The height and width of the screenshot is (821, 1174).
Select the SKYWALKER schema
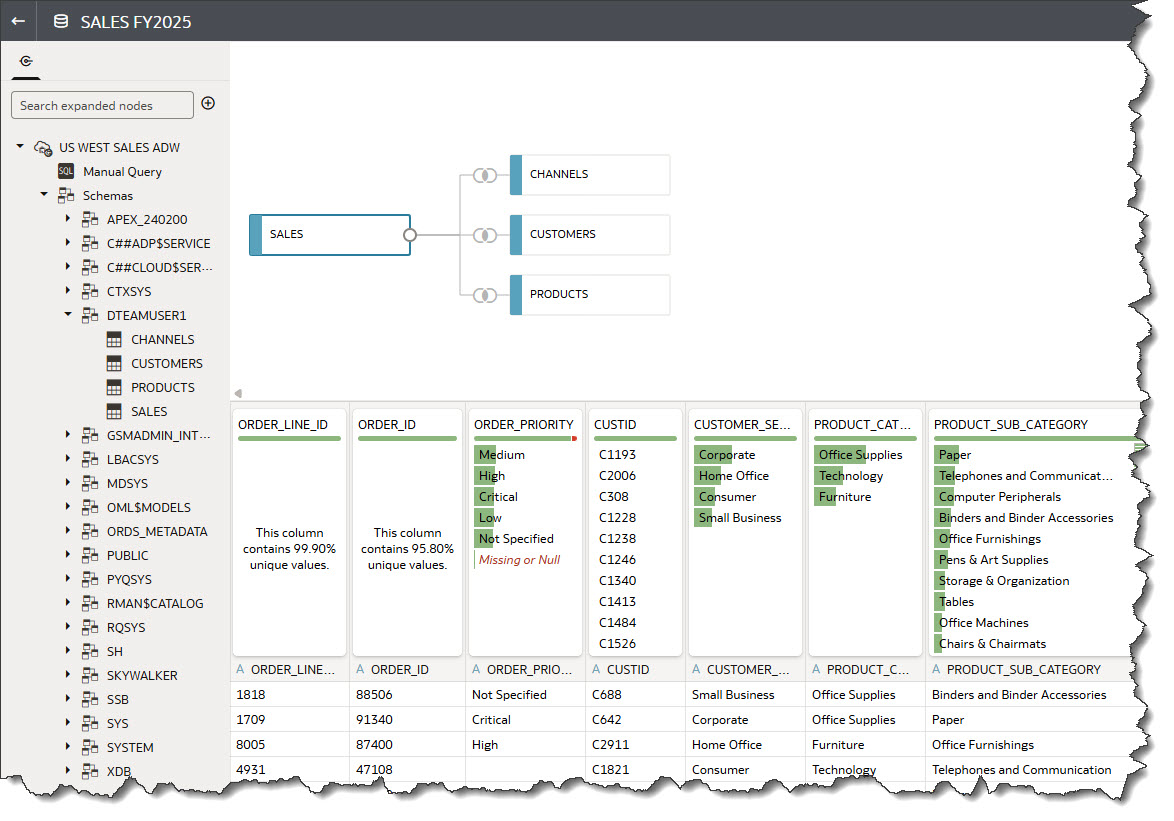pyautogui.click(x=142, y=675)
